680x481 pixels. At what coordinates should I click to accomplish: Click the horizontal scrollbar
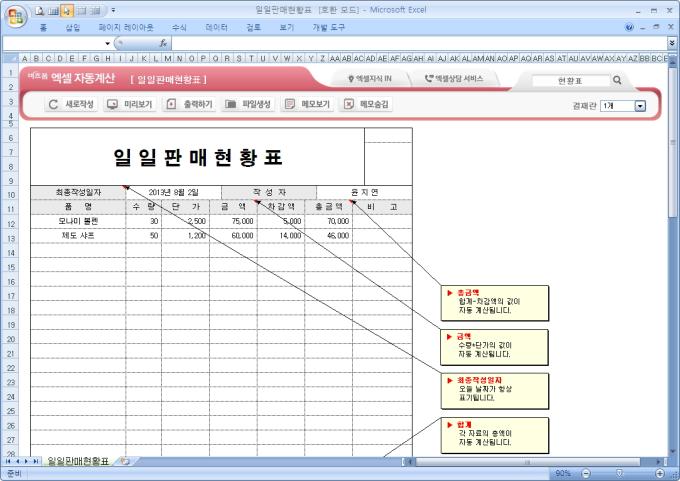click(528, 462)
